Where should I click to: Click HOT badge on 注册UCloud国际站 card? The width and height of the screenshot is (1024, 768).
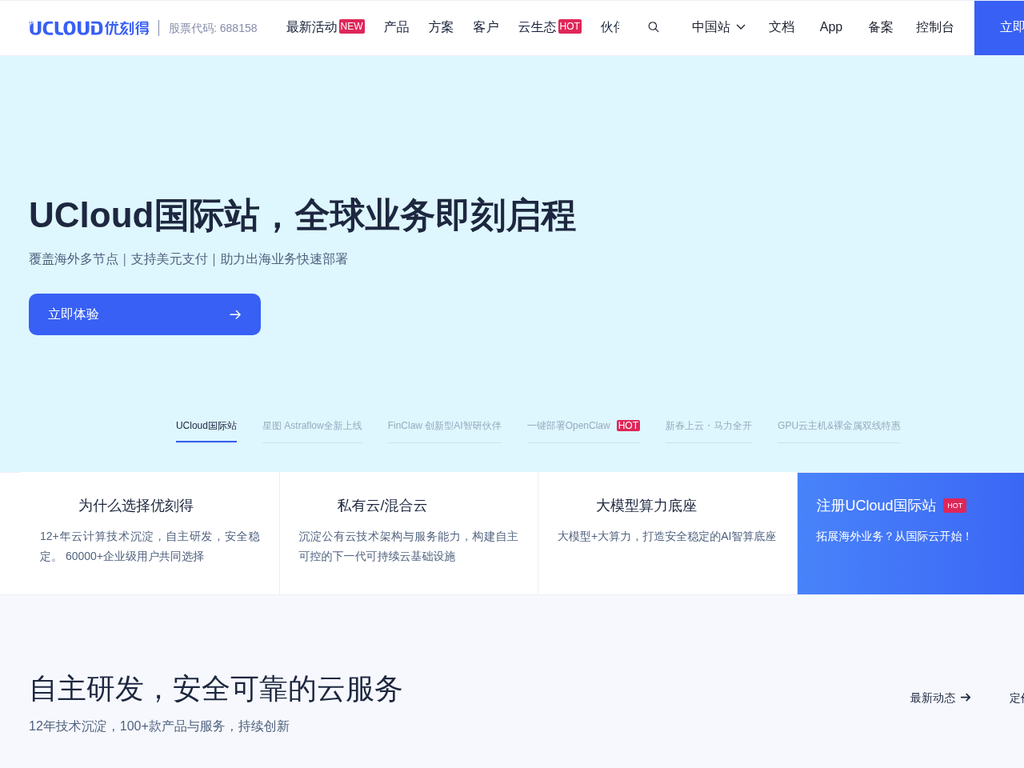pyautogui.click(x=955, y=505)
